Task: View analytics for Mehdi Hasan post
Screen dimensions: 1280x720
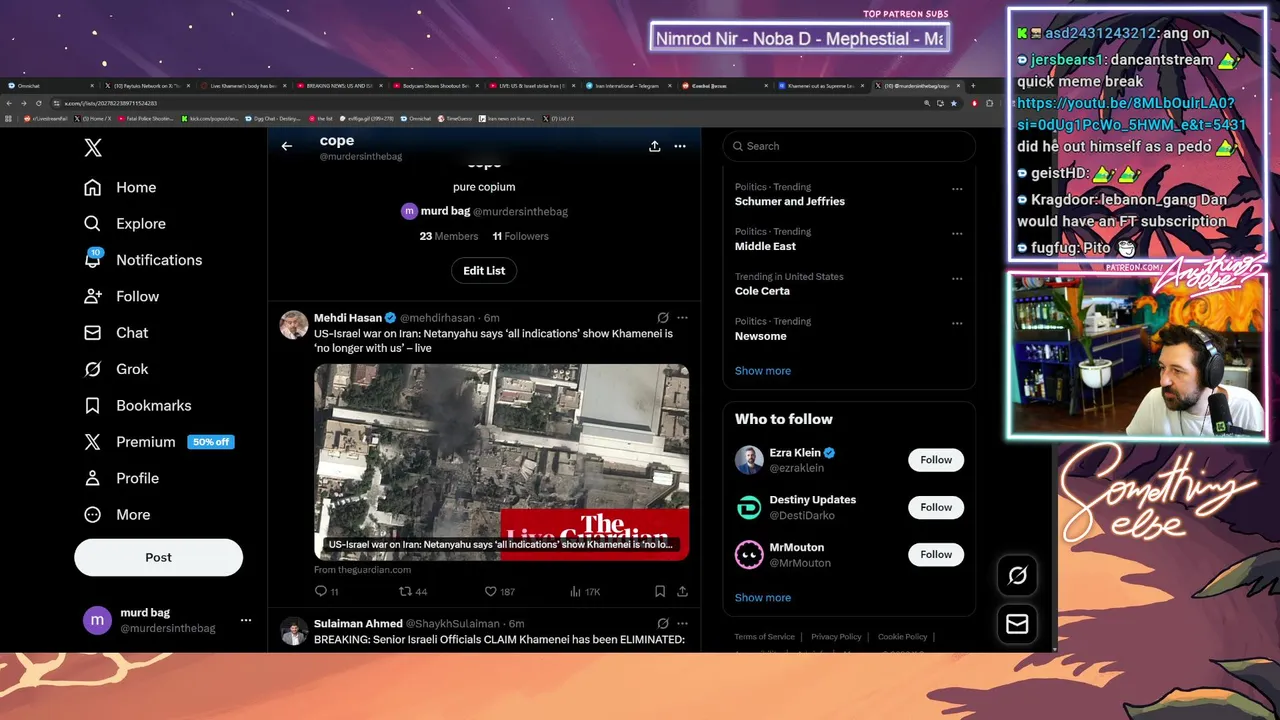Action: pyautogui.click(x=585, y=592)
